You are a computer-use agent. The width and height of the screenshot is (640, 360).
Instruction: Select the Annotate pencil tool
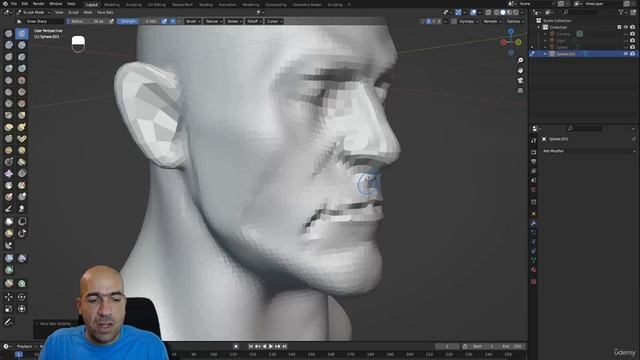[x=9, y=322]
